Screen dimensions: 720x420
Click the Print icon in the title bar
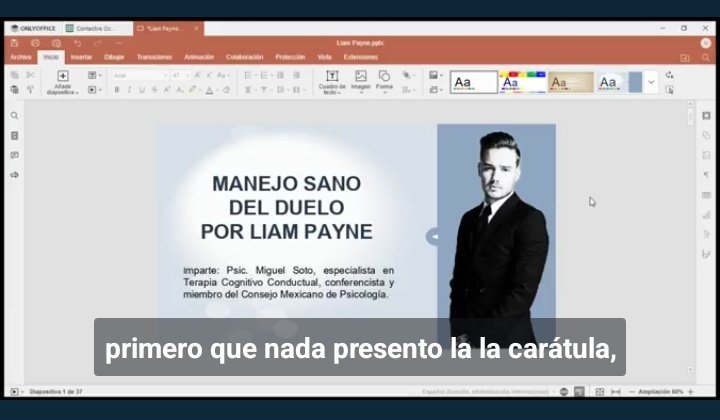(x=35, y=43)
